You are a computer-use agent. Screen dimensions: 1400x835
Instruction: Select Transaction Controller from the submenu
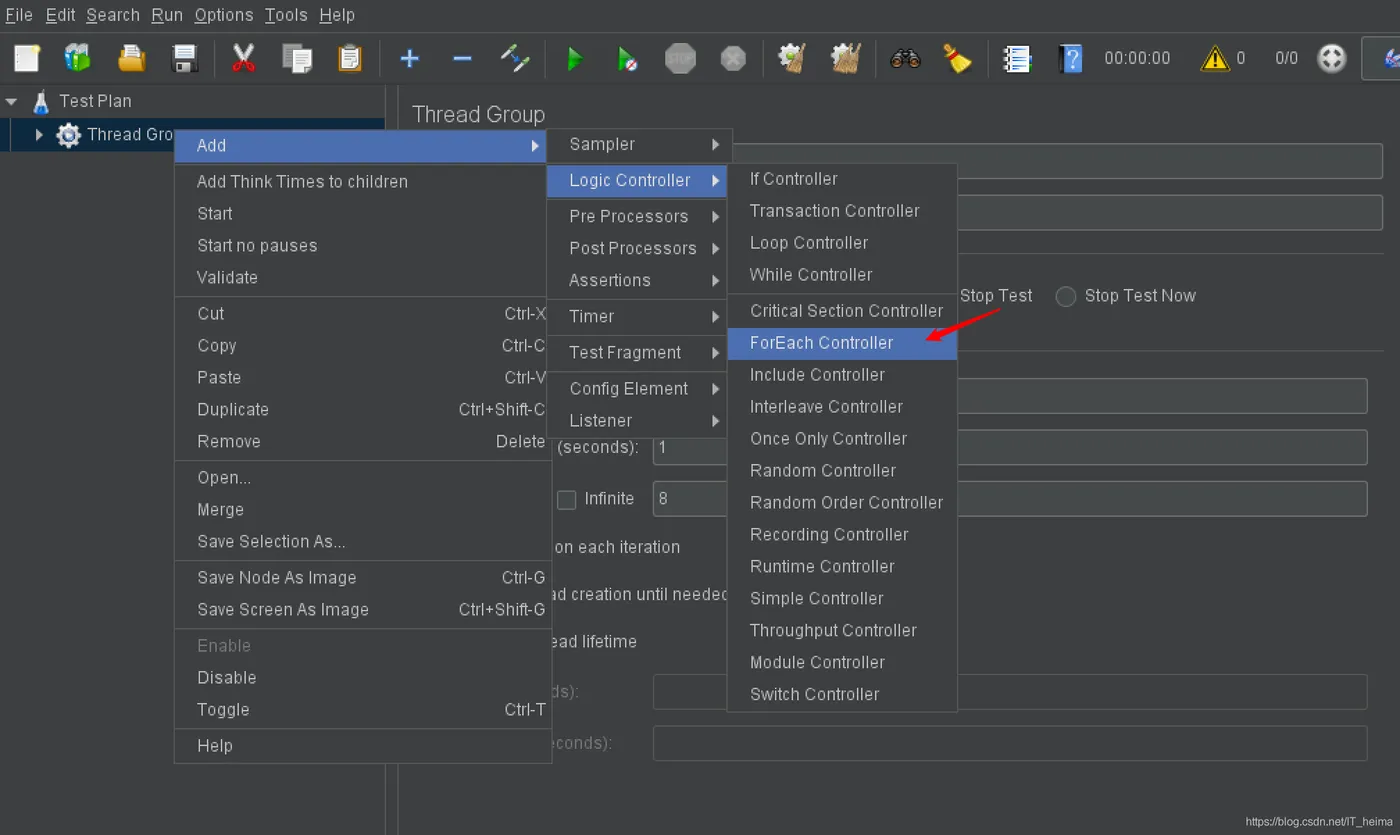pyautogui.click(x=842, y=211)
